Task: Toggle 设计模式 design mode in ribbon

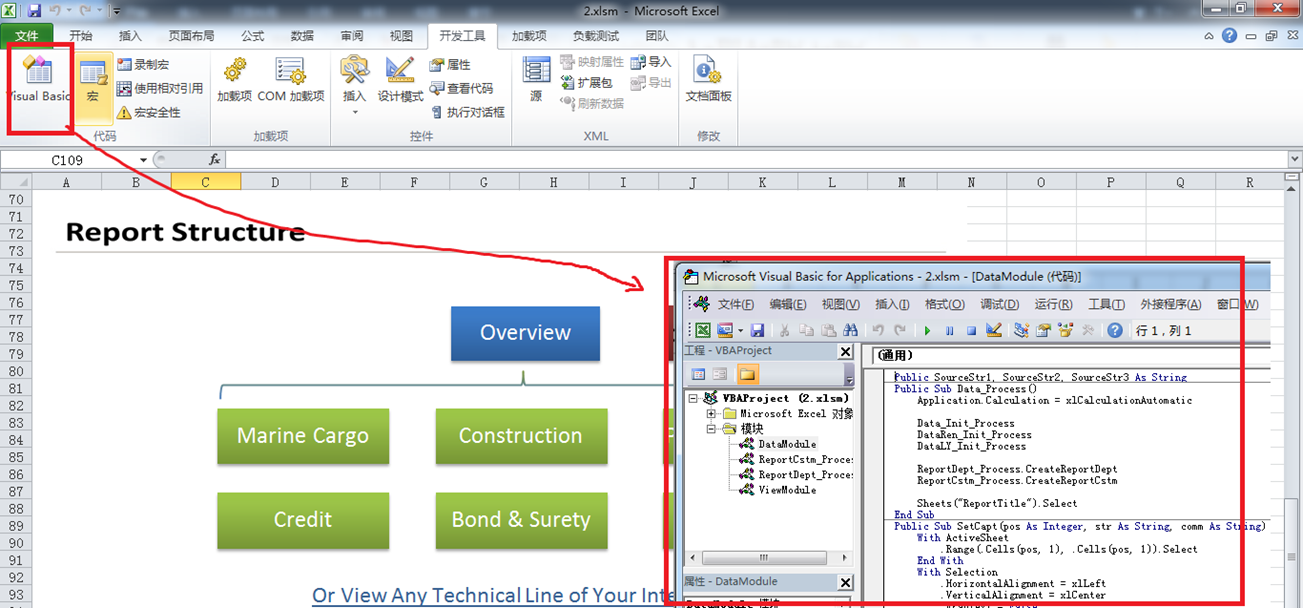Action: click(x=400, y=80)
